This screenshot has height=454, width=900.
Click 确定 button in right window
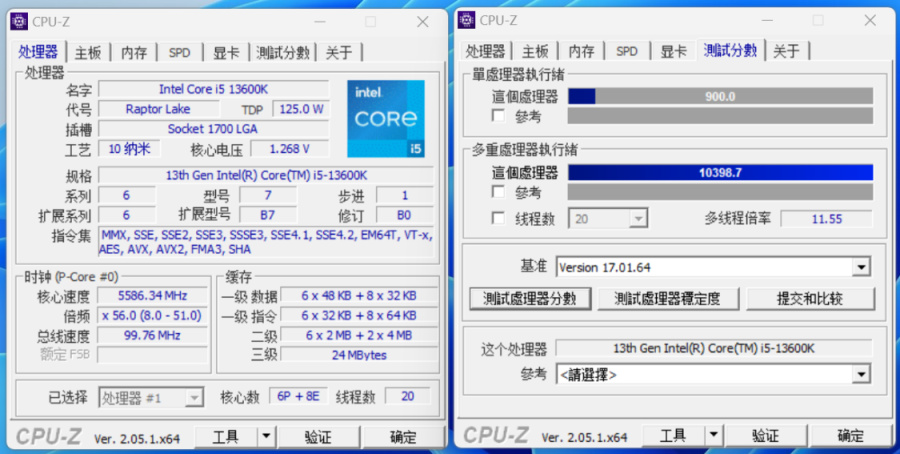pos(851,436)
